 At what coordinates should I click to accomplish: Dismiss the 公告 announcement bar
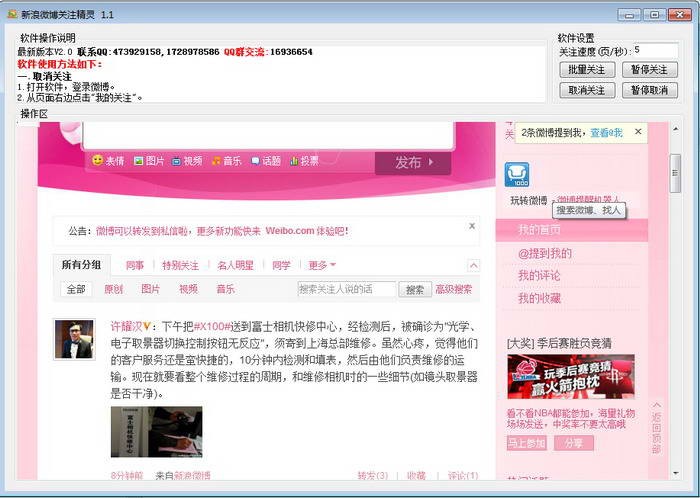(472, 226)
